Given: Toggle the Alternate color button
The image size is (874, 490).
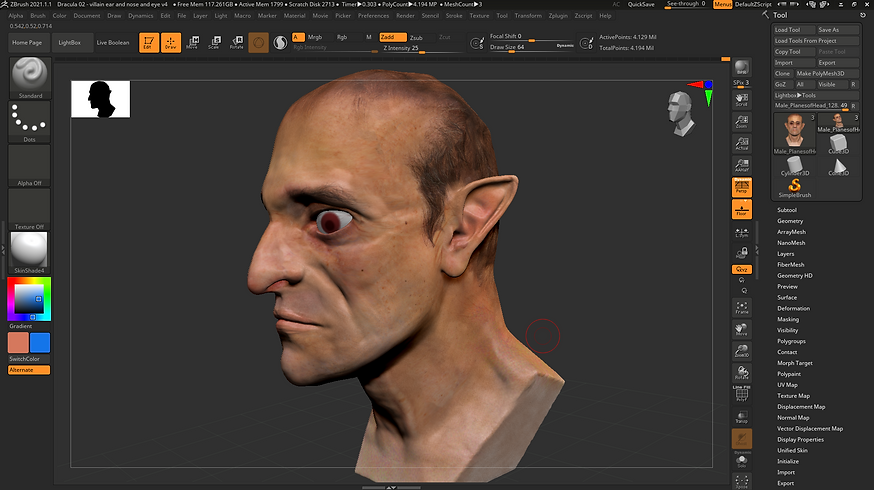Looking at the screenshot, I should [x=29, y=370].
